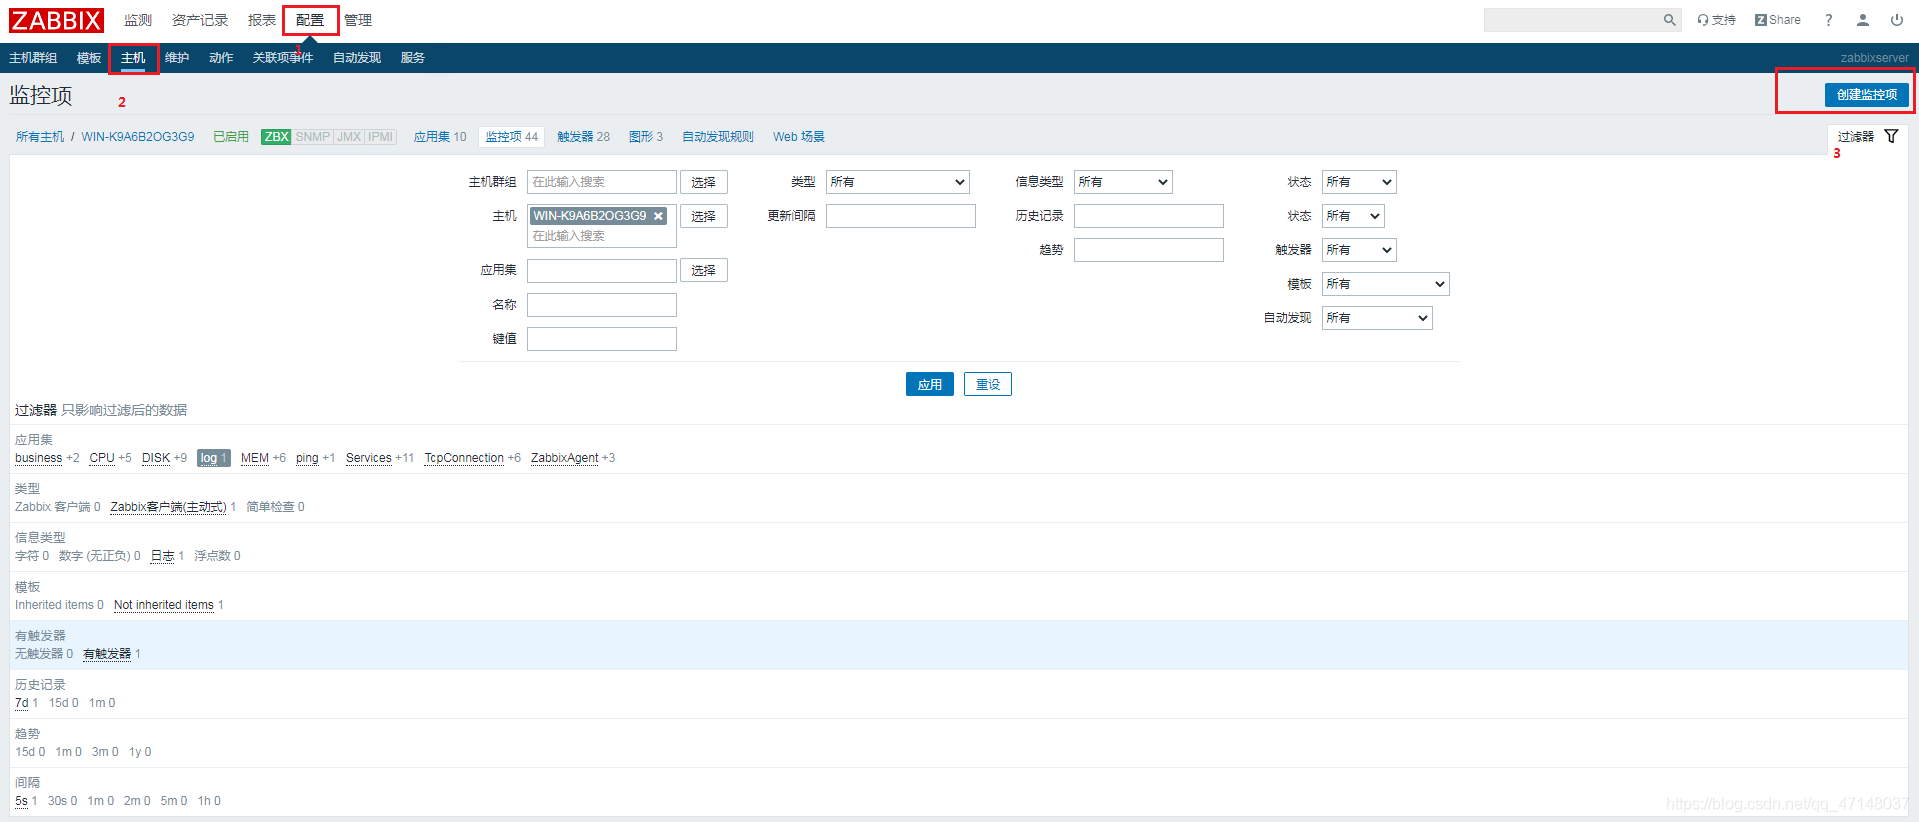Filter by MEM application subfilter

tap(255, 458)
